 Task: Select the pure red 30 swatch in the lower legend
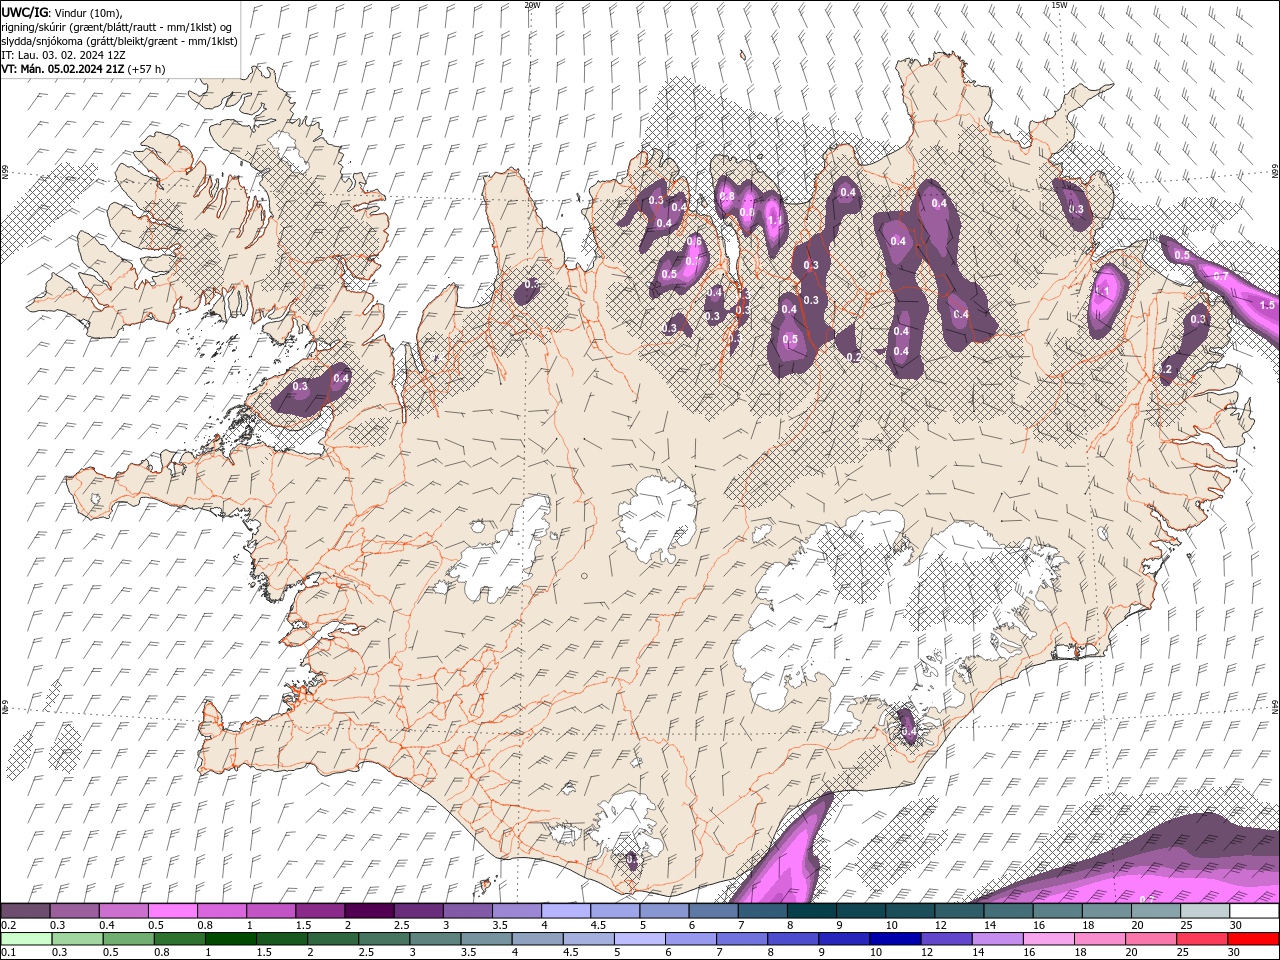[1253, 939]
